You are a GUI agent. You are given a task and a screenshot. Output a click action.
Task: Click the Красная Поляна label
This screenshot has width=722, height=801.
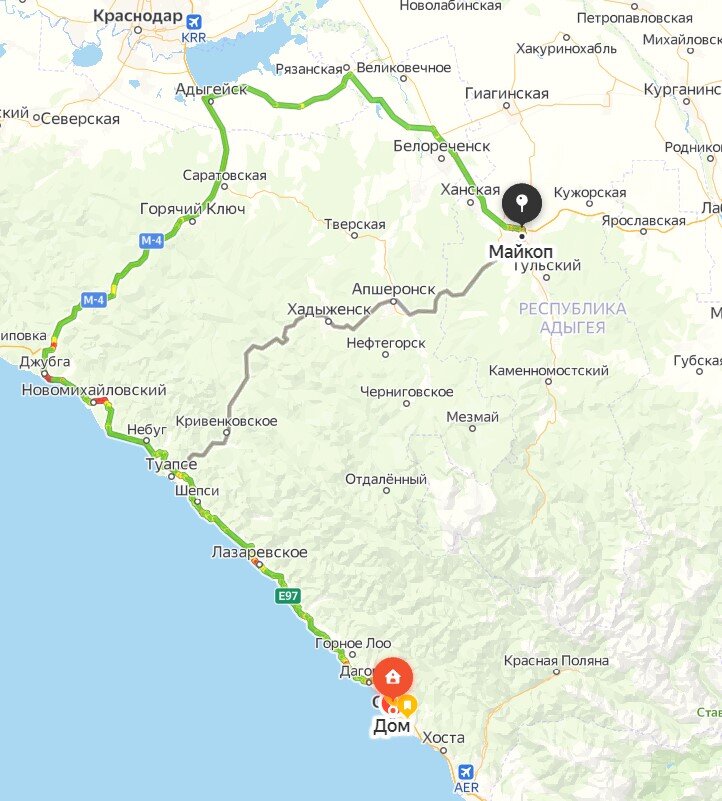tap(556, 661)
